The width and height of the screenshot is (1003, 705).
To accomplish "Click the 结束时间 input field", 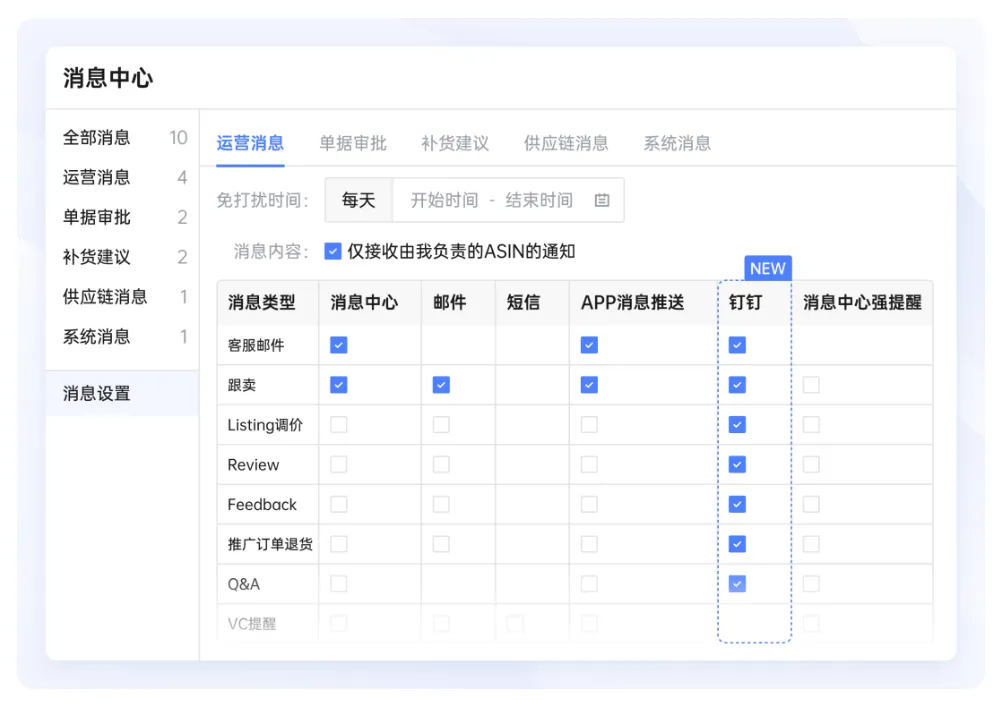I will pyautogui.click(x=539, y=200).
